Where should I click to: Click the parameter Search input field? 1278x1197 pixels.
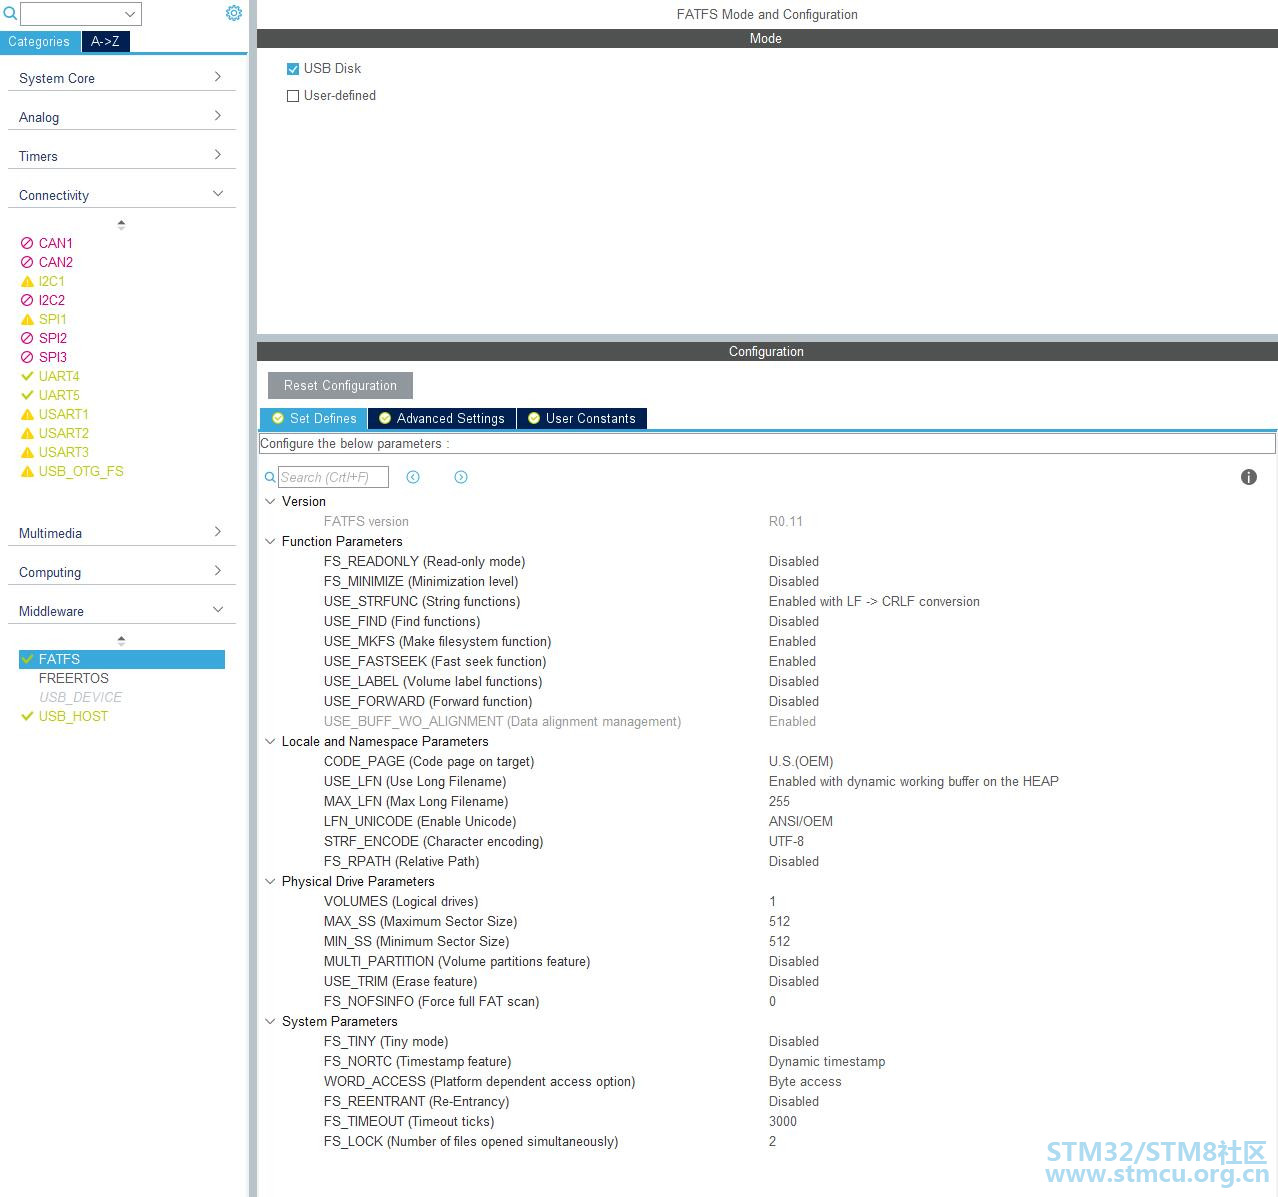tap(333, 477)
